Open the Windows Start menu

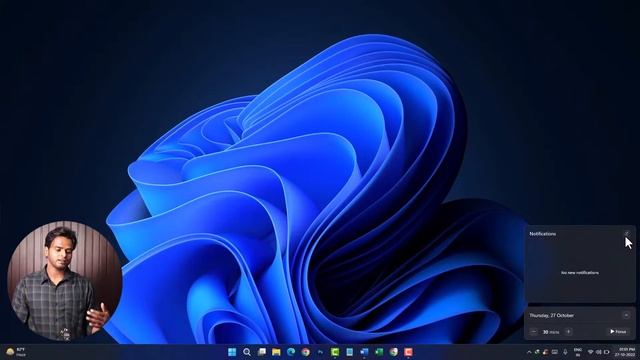[x=232, y=352]
